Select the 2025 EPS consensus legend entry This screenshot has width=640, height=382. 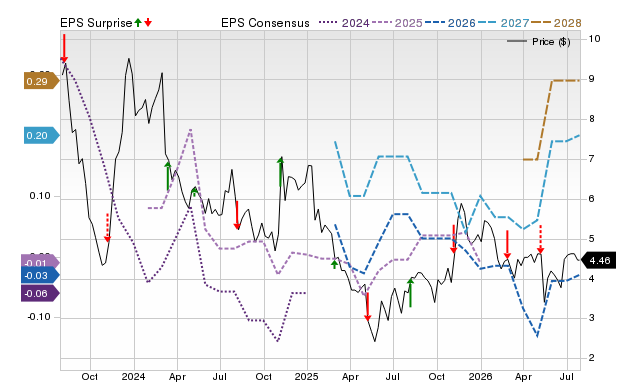pyautogui.click(x=396, y=23)
